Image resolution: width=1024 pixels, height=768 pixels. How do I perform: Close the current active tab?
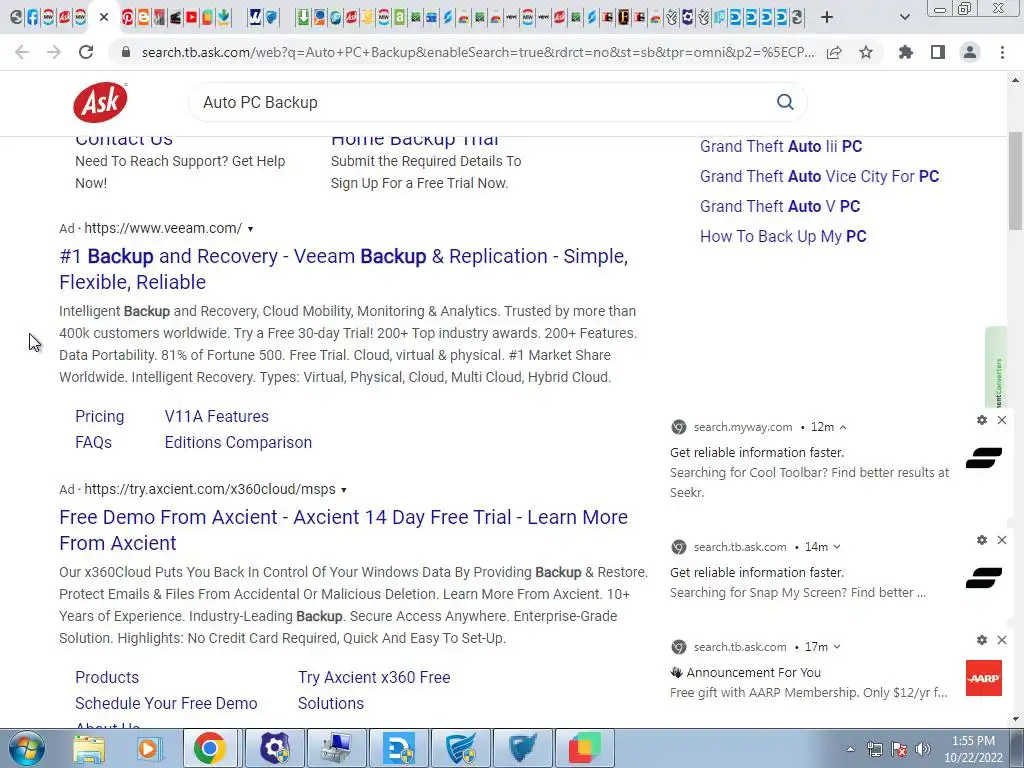pos(104,17)
